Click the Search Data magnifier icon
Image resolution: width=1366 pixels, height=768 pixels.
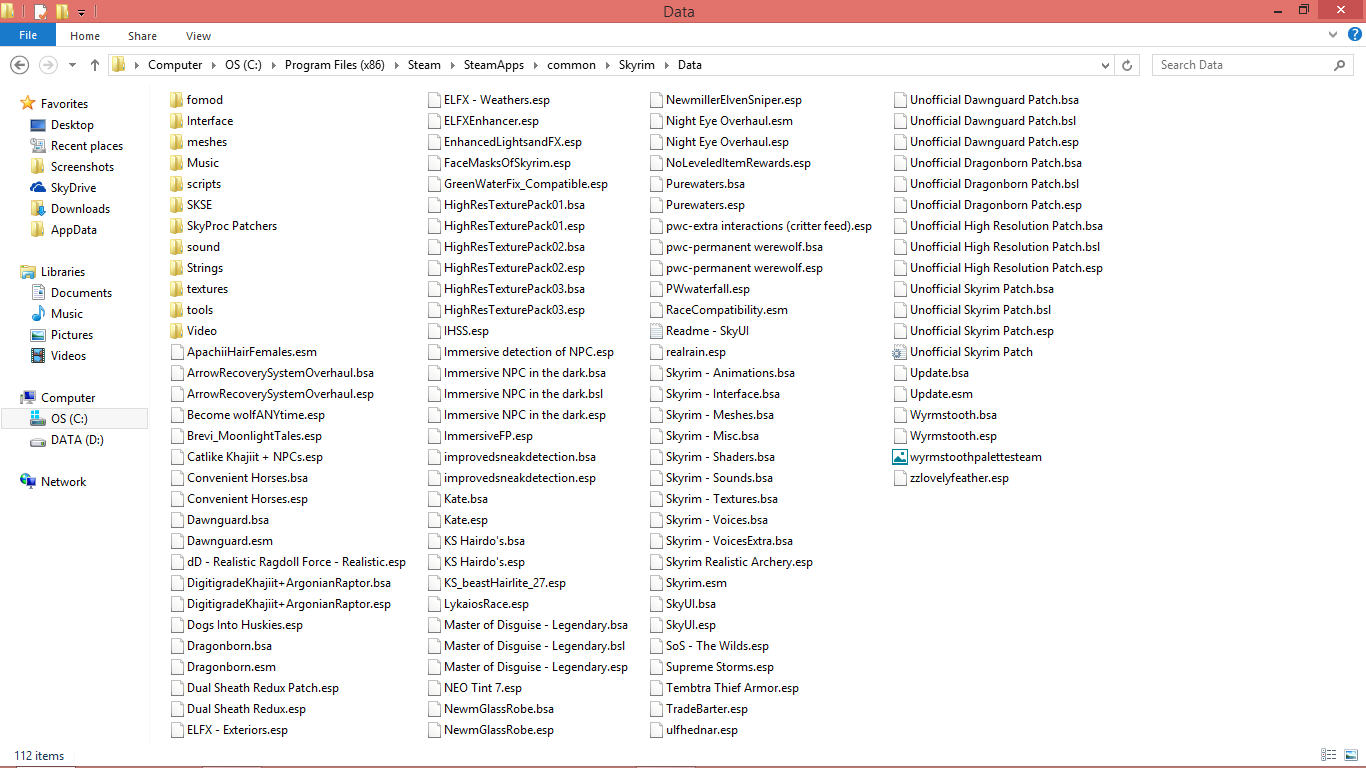point(1340,65)
